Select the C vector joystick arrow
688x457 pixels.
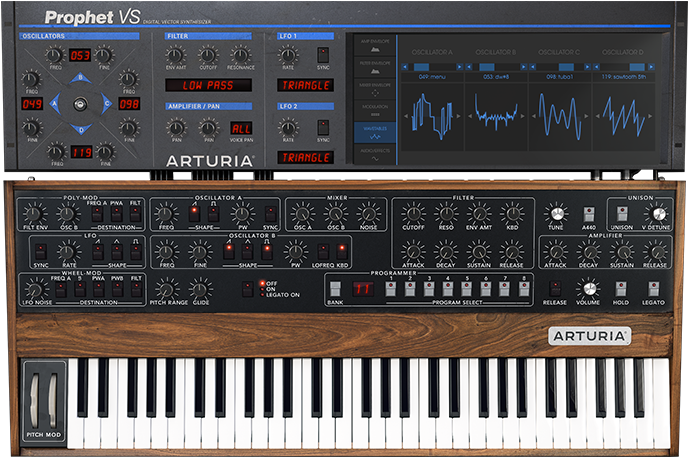coord(106,104)
